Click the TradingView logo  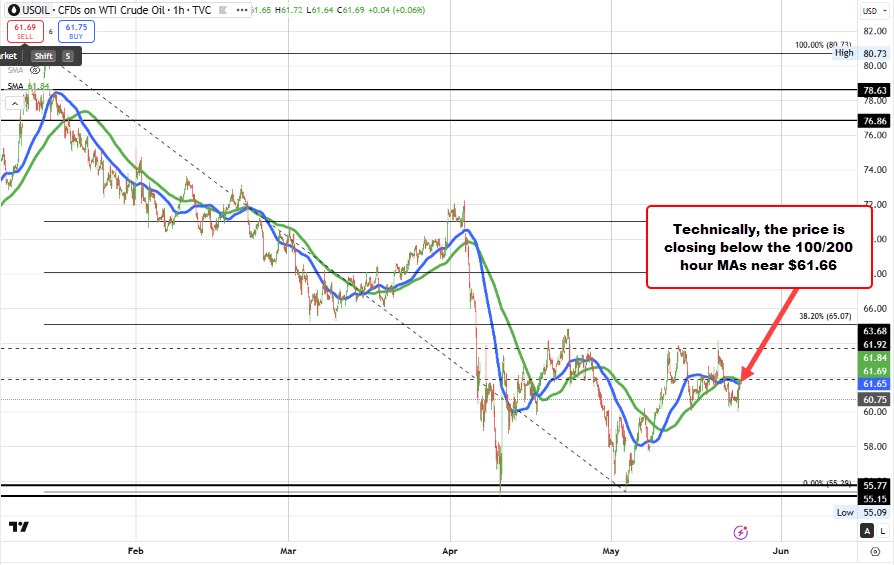(x=17, y=527)
